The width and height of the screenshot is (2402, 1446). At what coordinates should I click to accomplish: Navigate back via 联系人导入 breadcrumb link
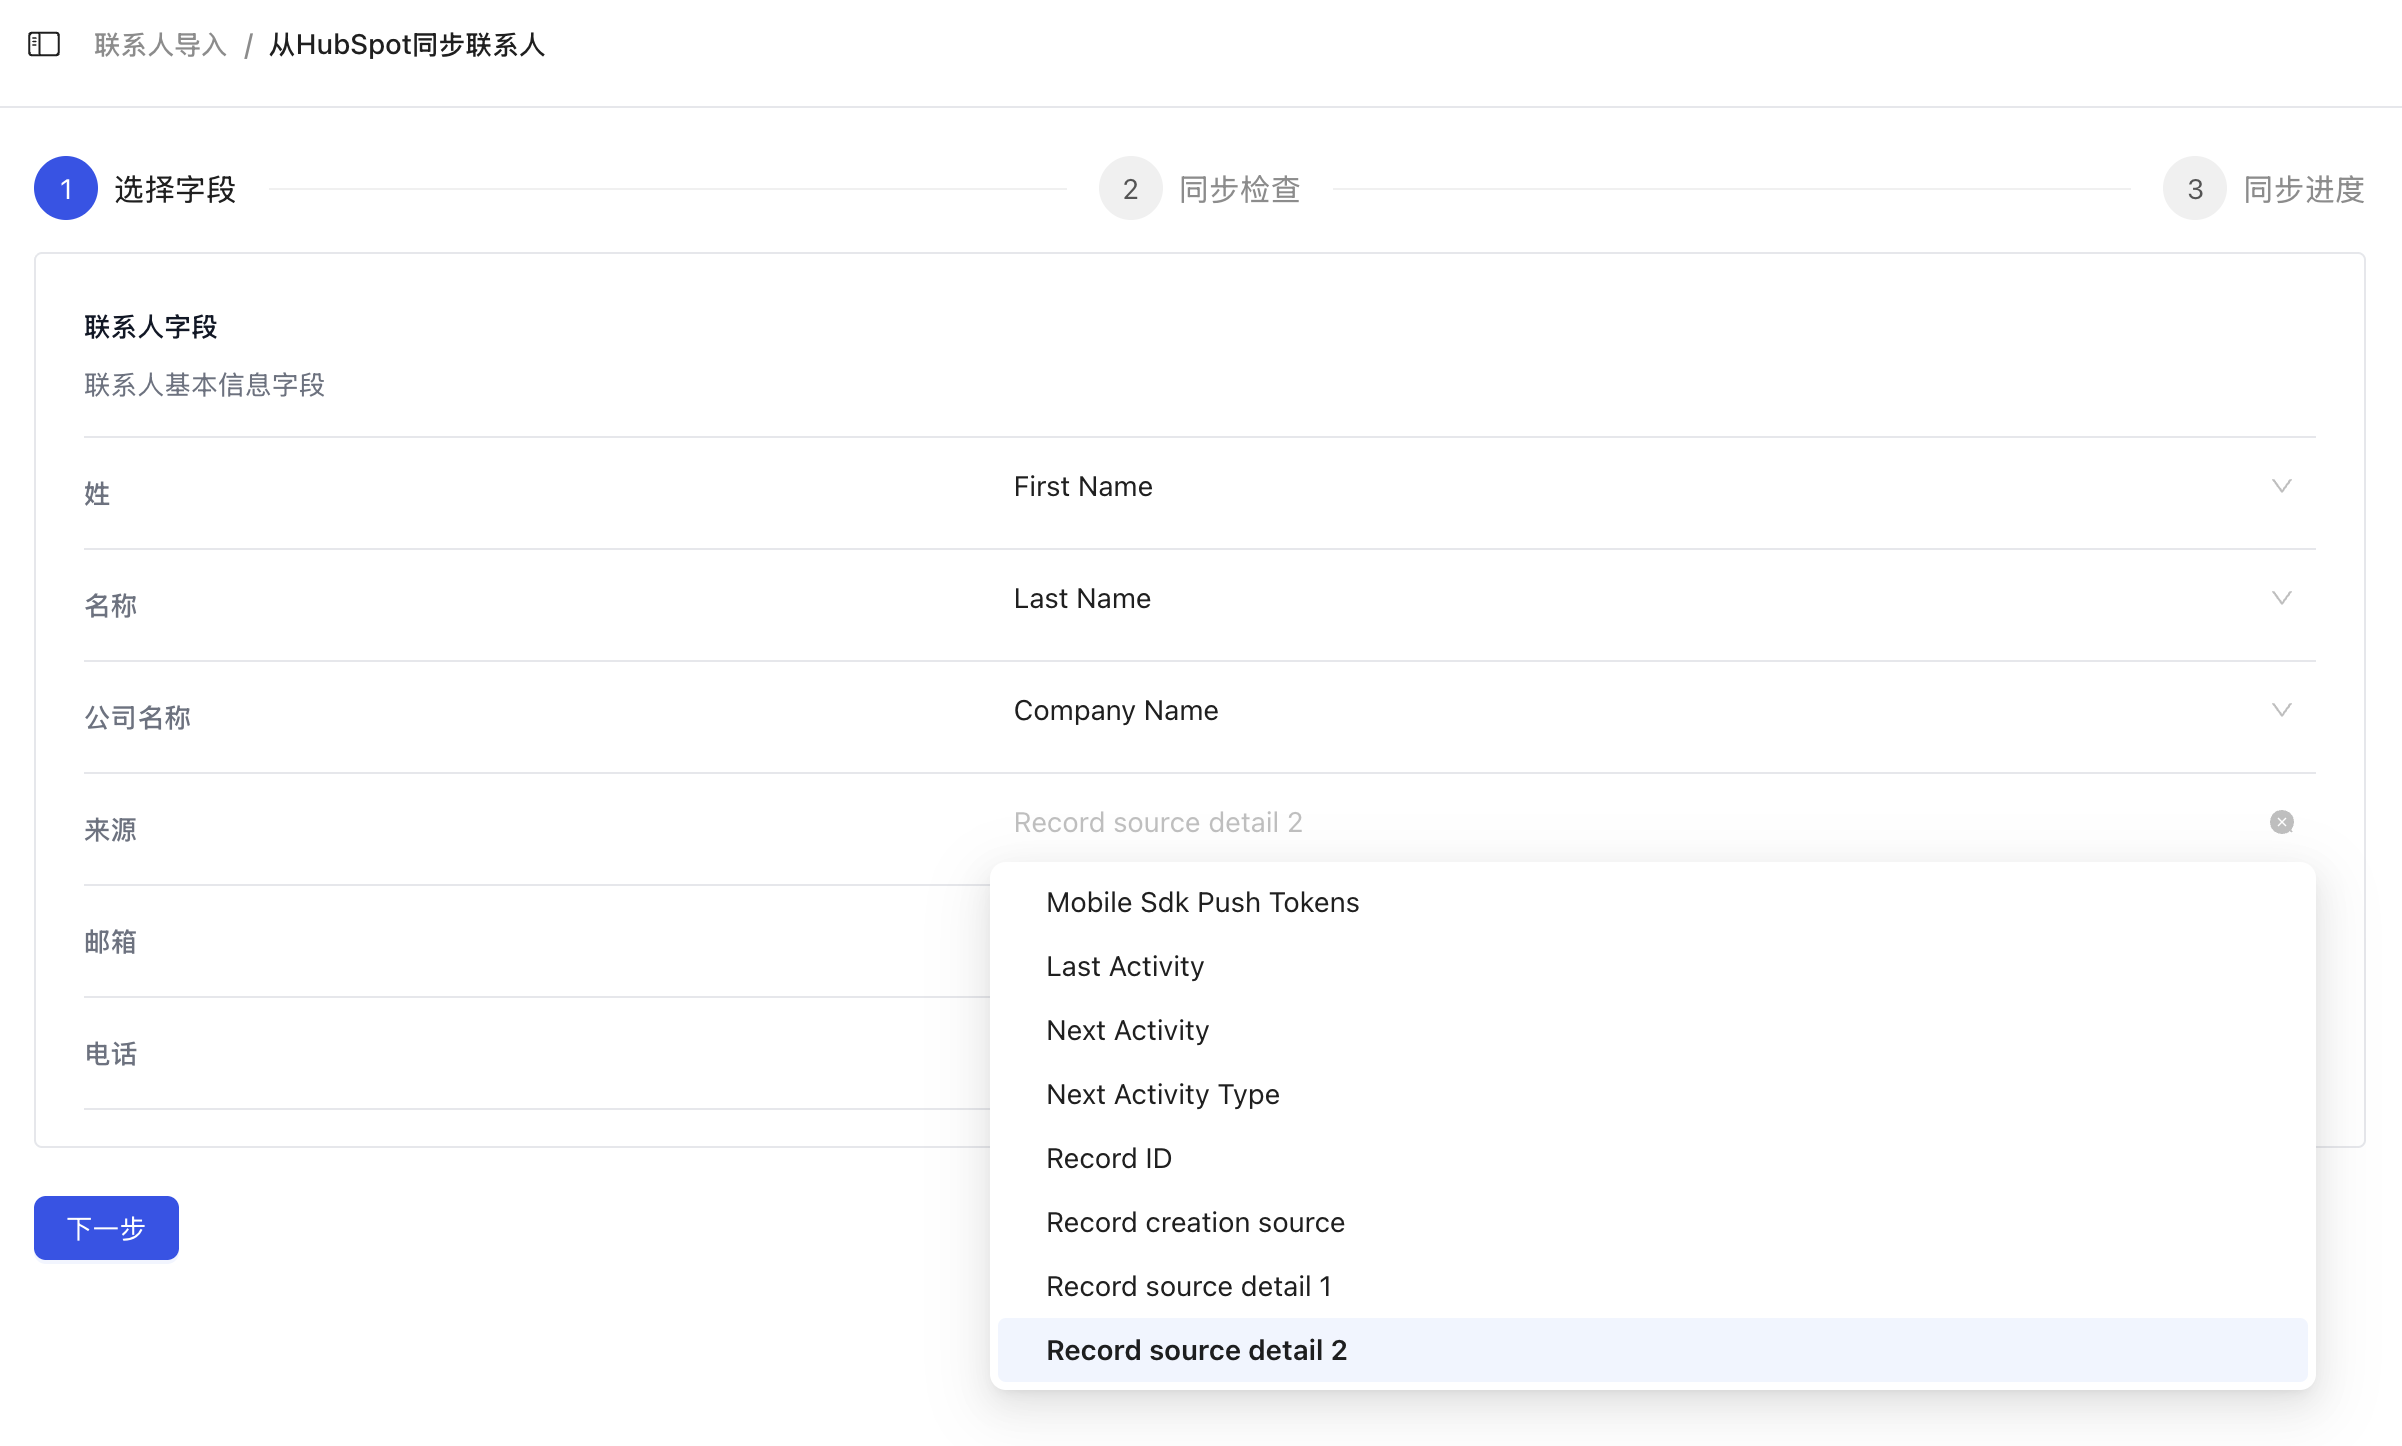point(159,44)
